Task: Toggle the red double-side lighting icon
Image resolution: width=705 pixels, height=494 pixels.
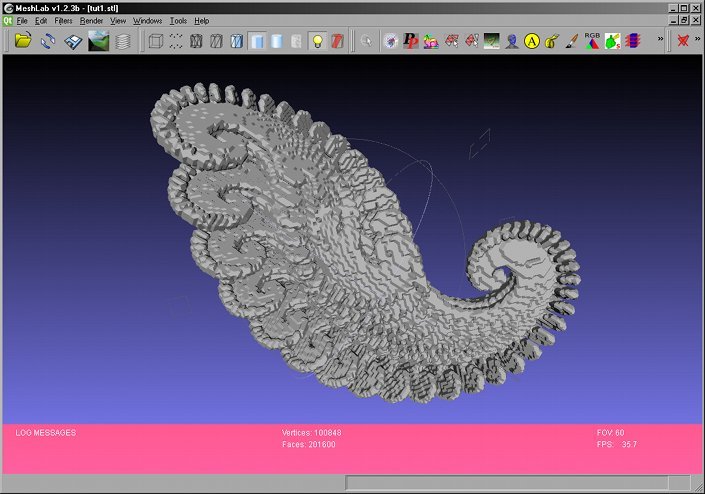Action: point(339,41)
